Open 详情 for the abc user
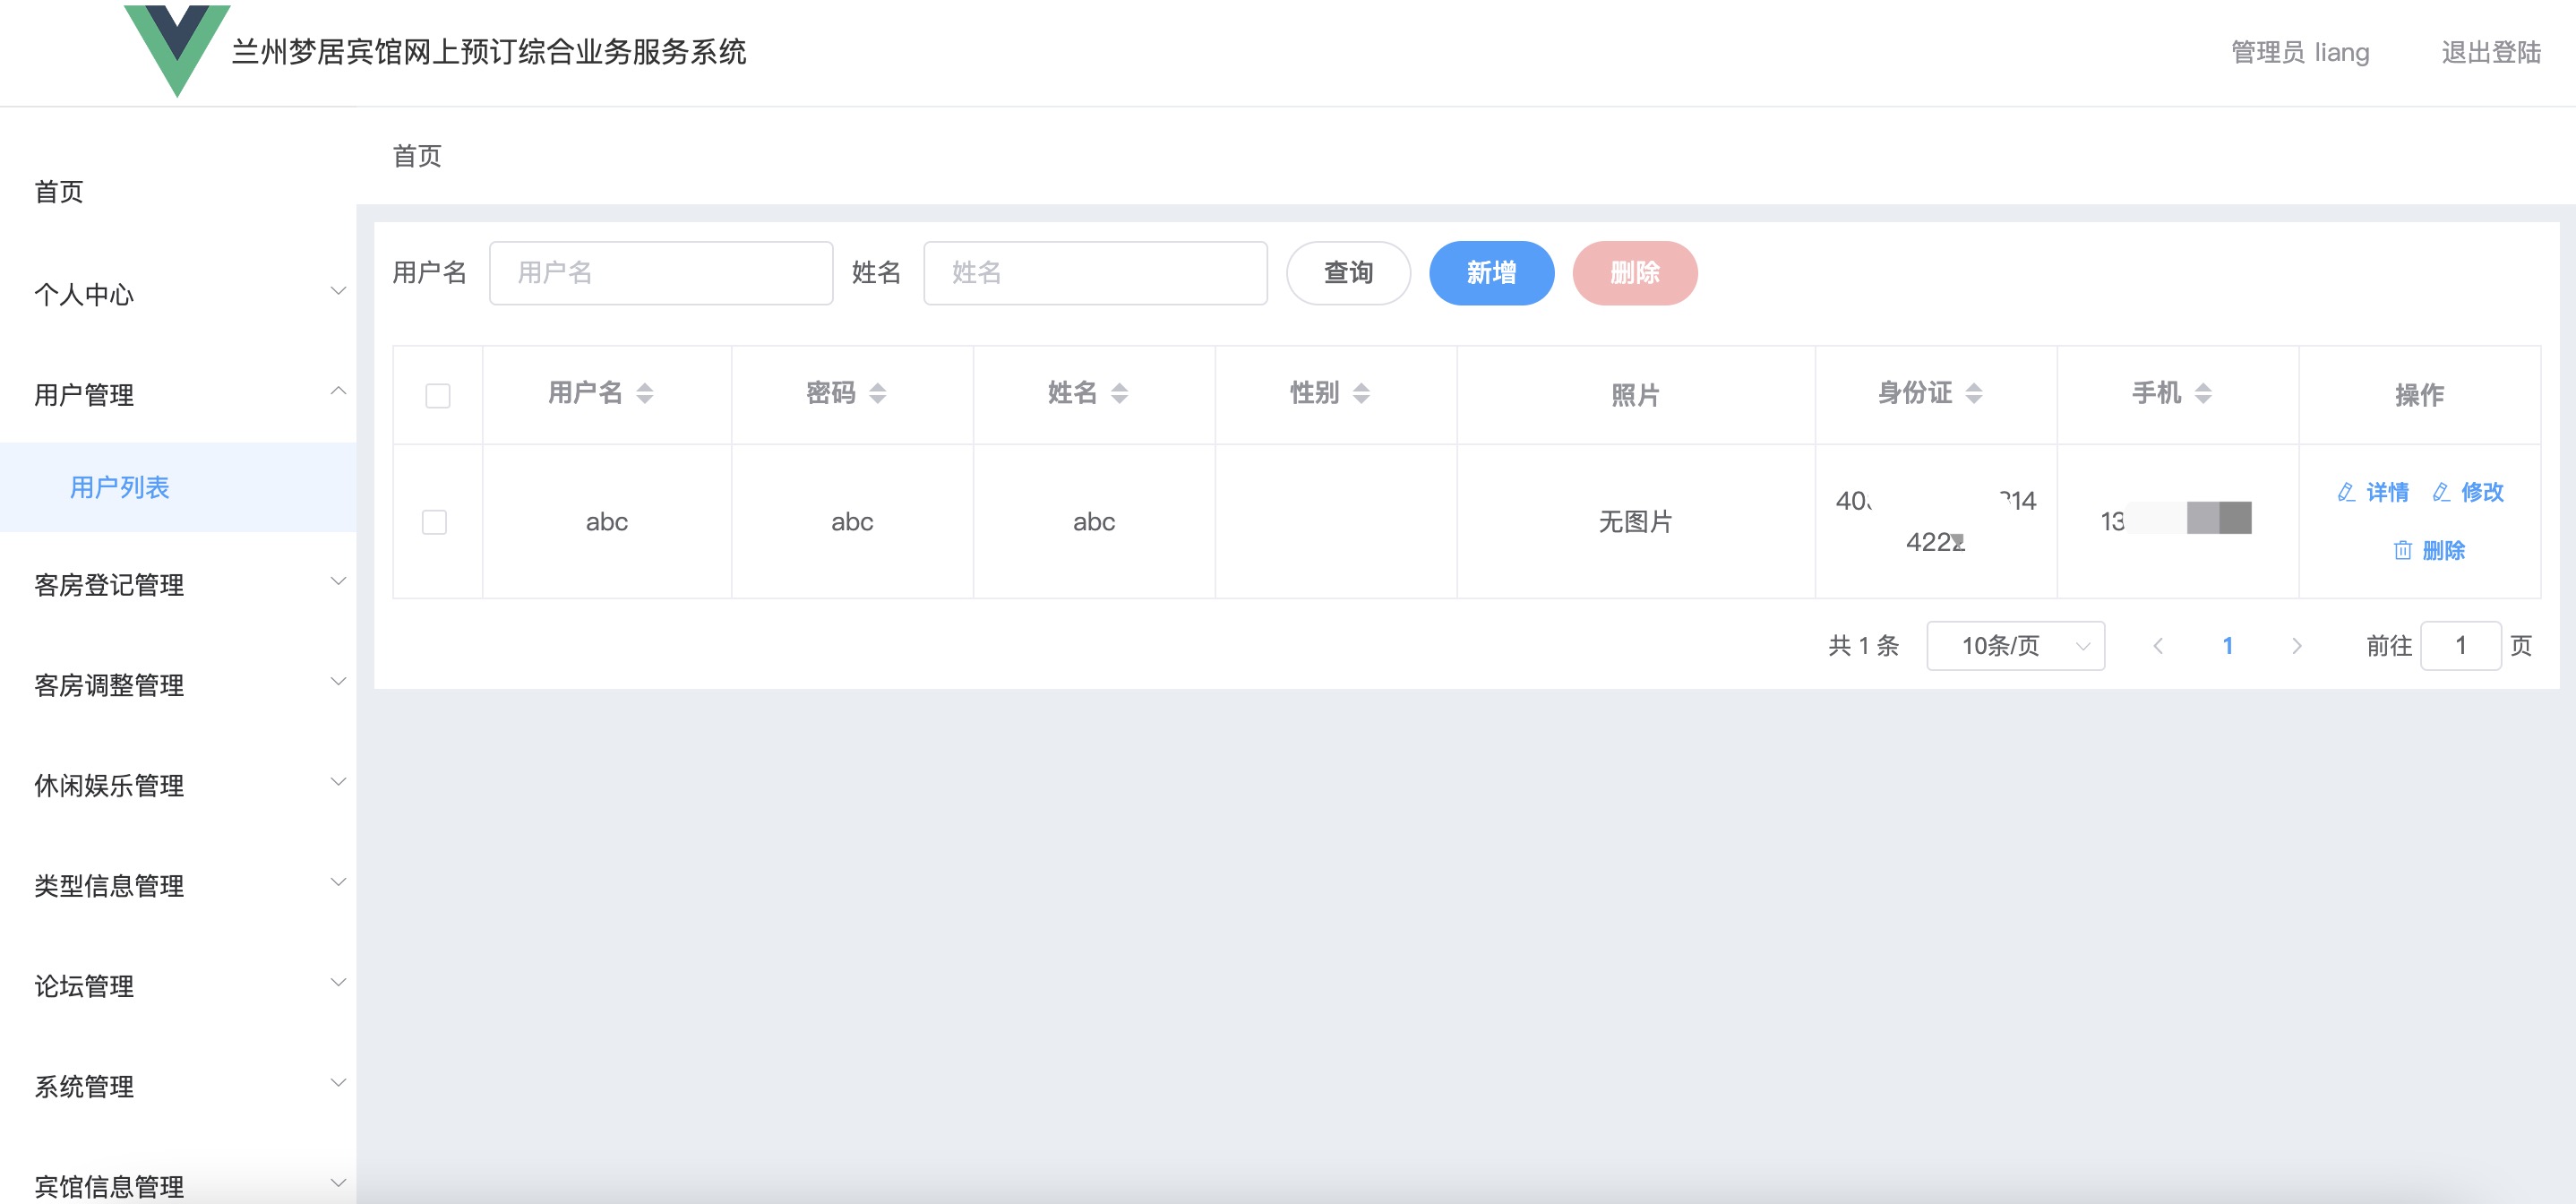 coord(2373,492)
